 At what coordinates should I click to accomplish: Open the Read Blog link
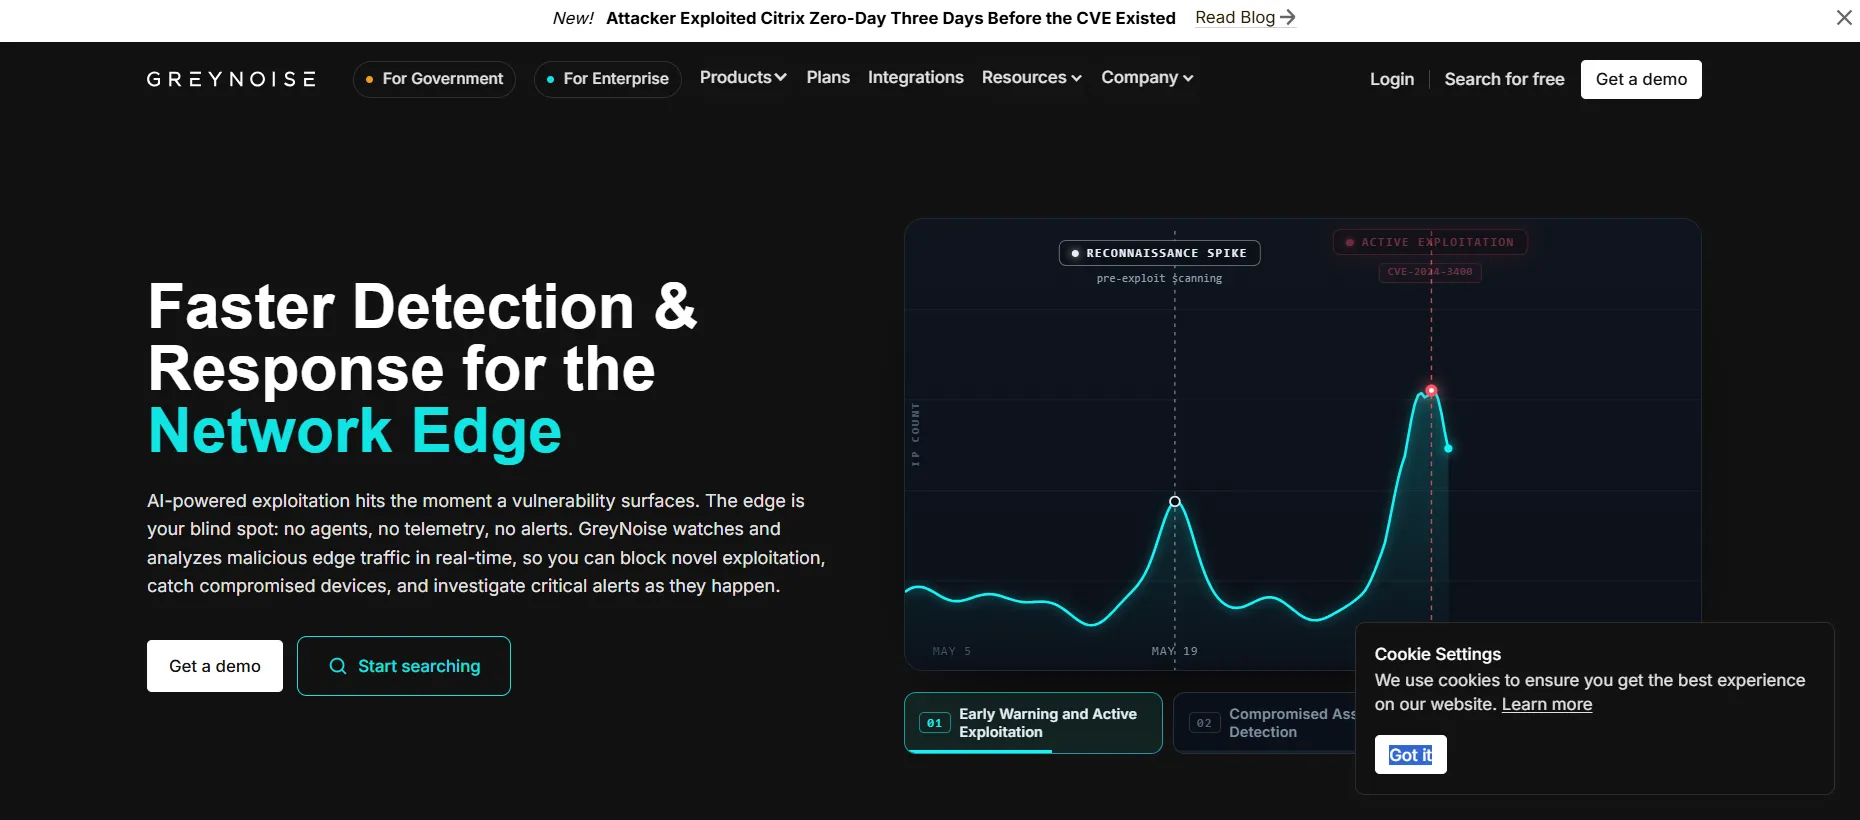click(1245, 17)
